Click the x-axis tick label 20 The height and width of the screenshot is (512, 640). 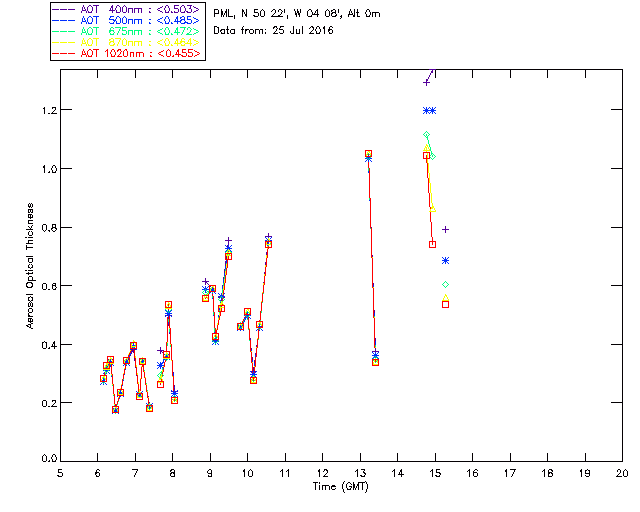point(622,473)
